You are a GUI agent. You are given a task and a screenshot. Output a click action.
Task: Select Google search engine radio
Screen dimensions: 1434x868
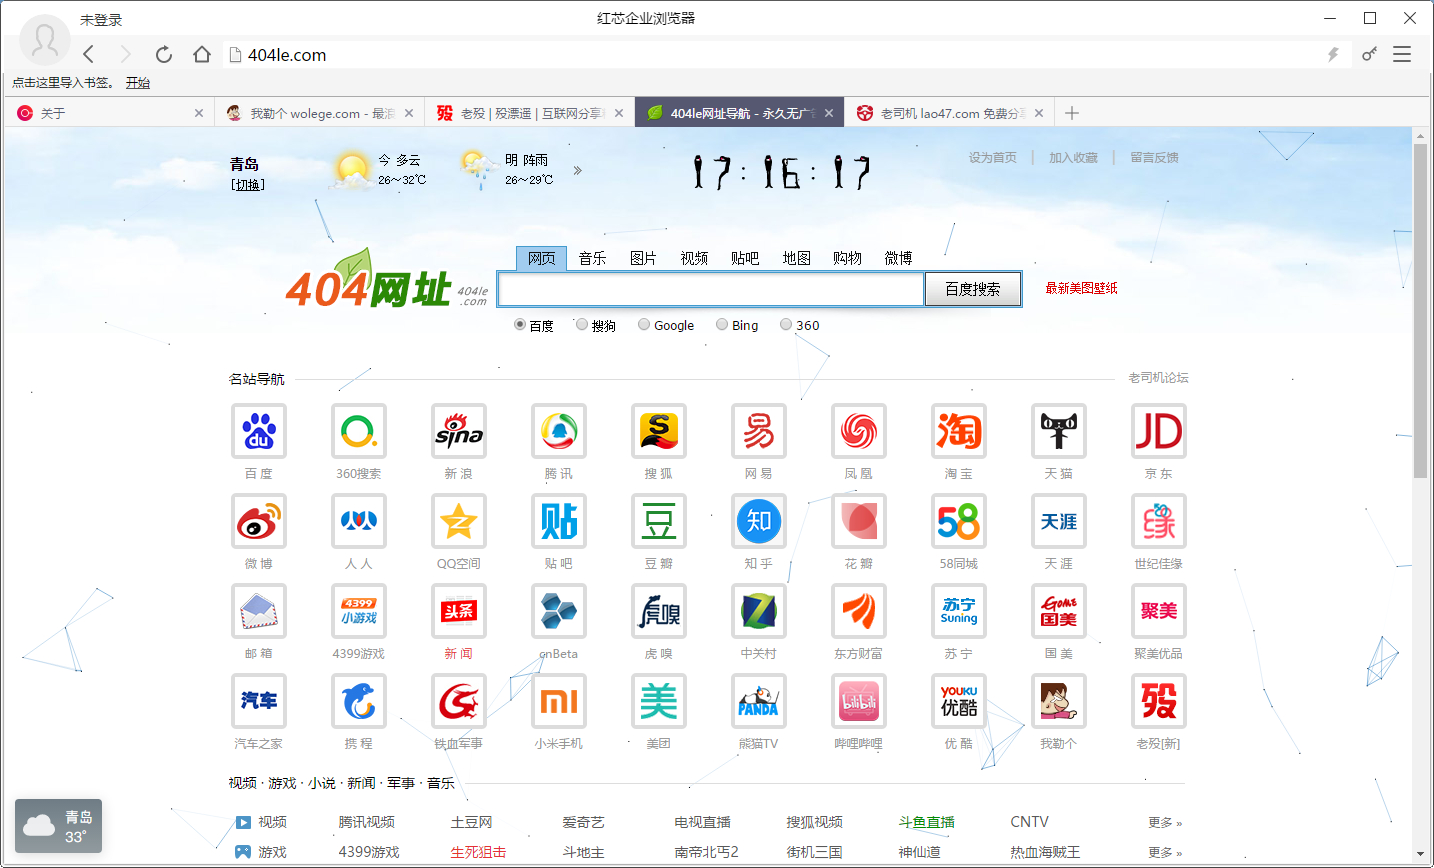644,324
